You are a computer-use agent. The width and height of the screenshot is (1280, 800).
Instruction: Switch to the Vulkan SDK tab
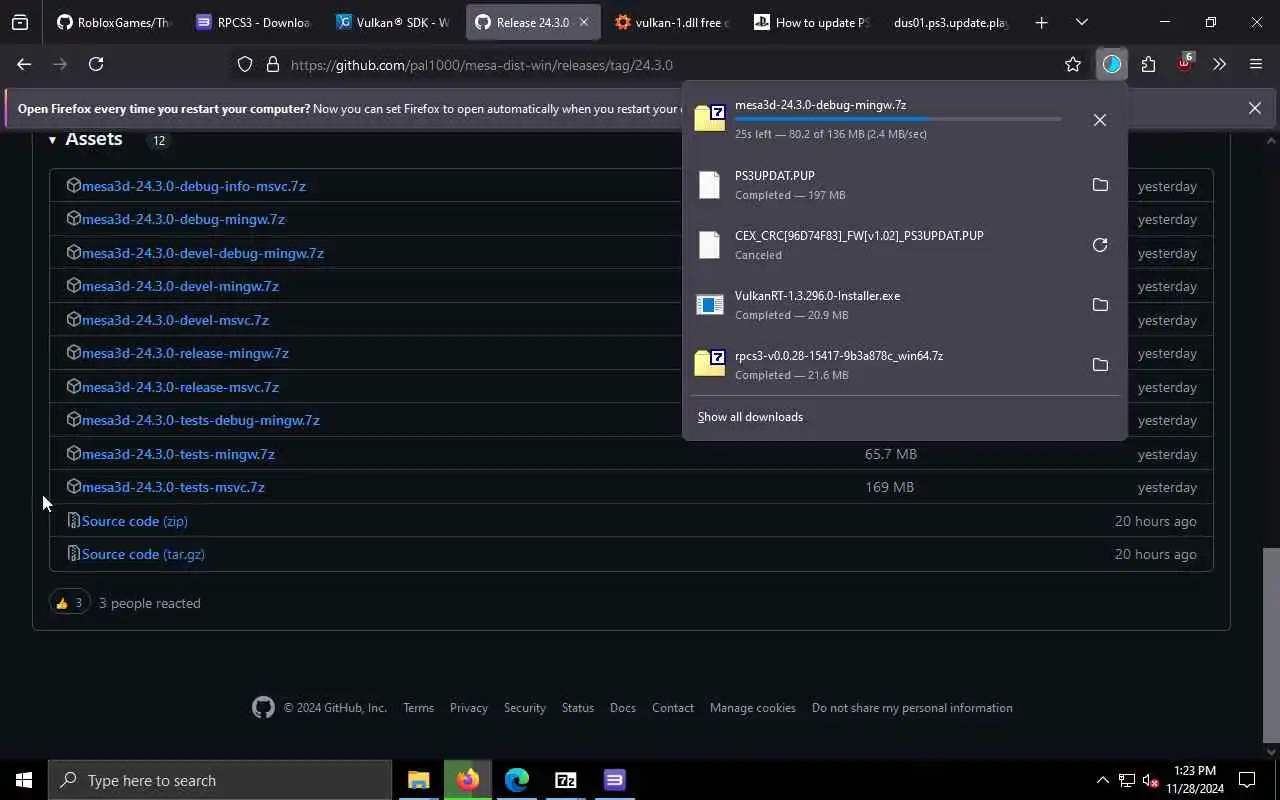394,22
